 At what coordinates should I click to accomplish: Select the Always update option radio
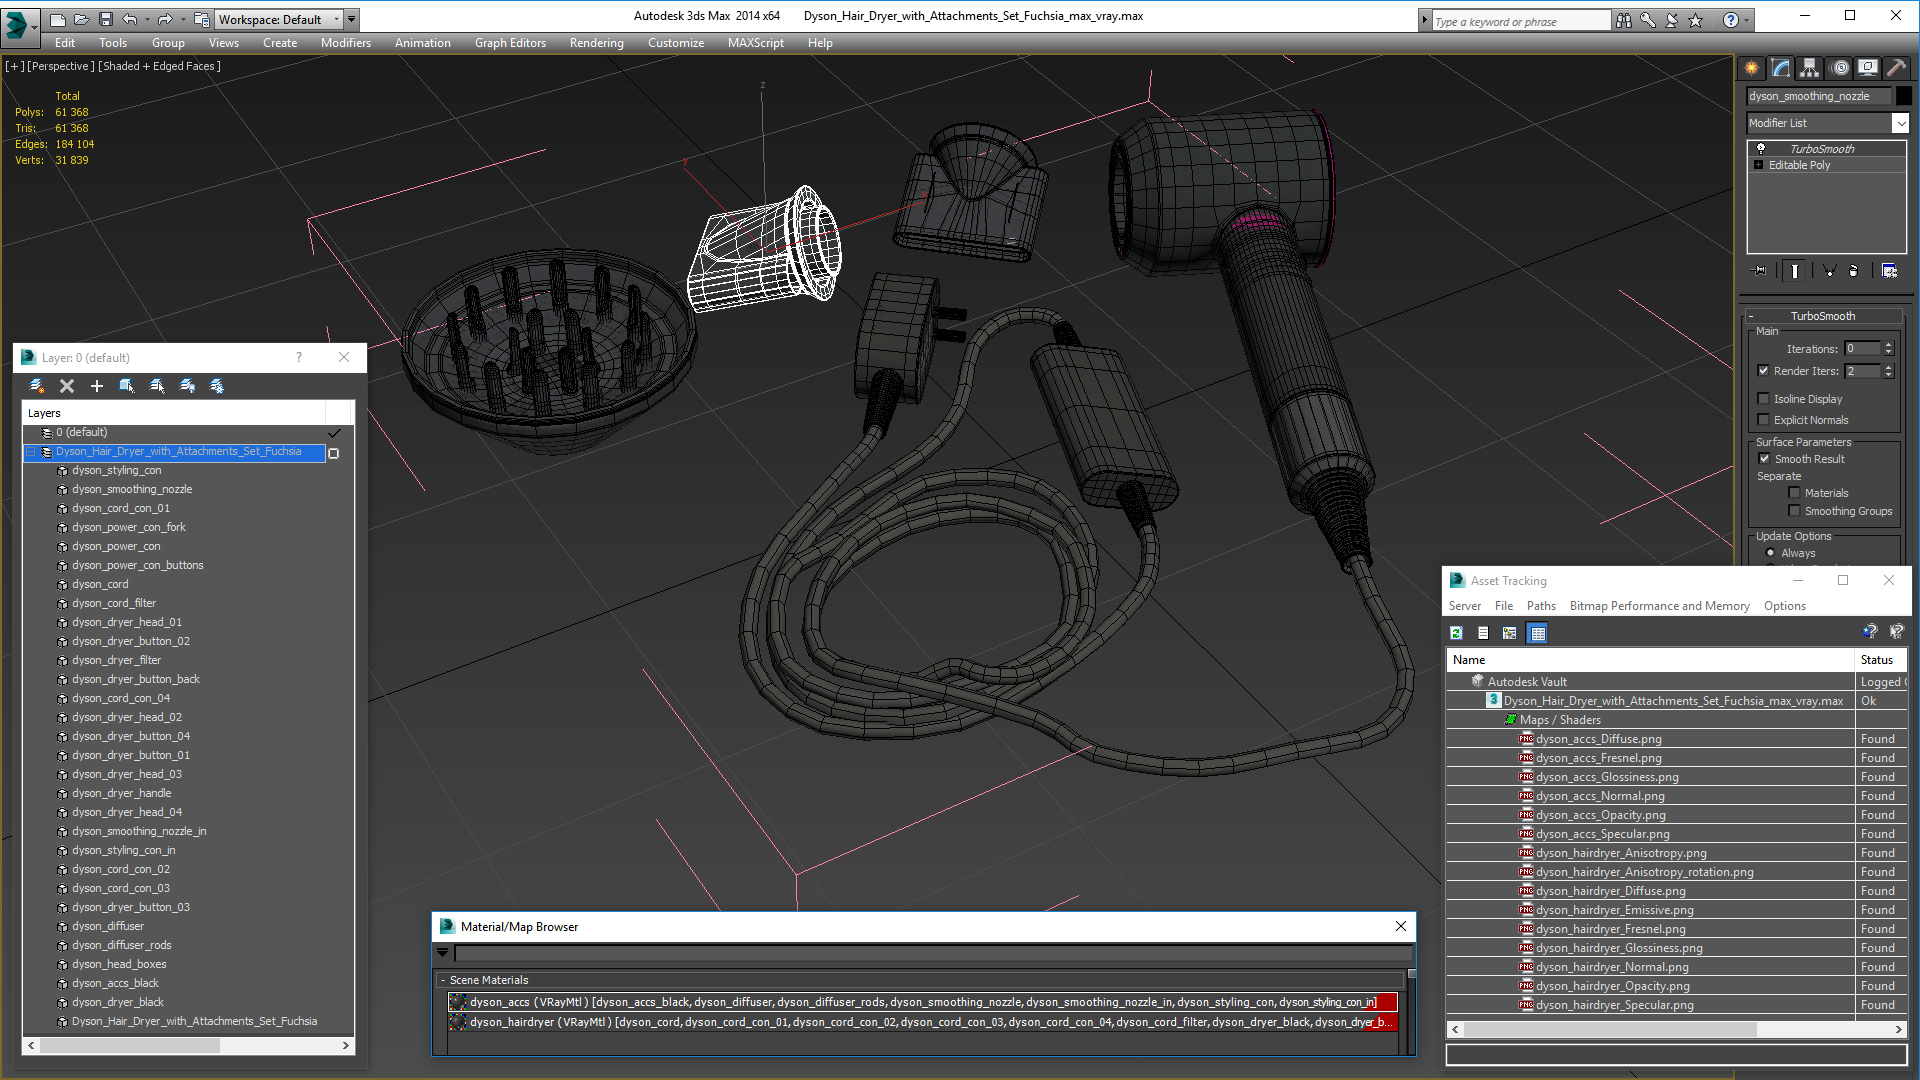[1771, 553]
